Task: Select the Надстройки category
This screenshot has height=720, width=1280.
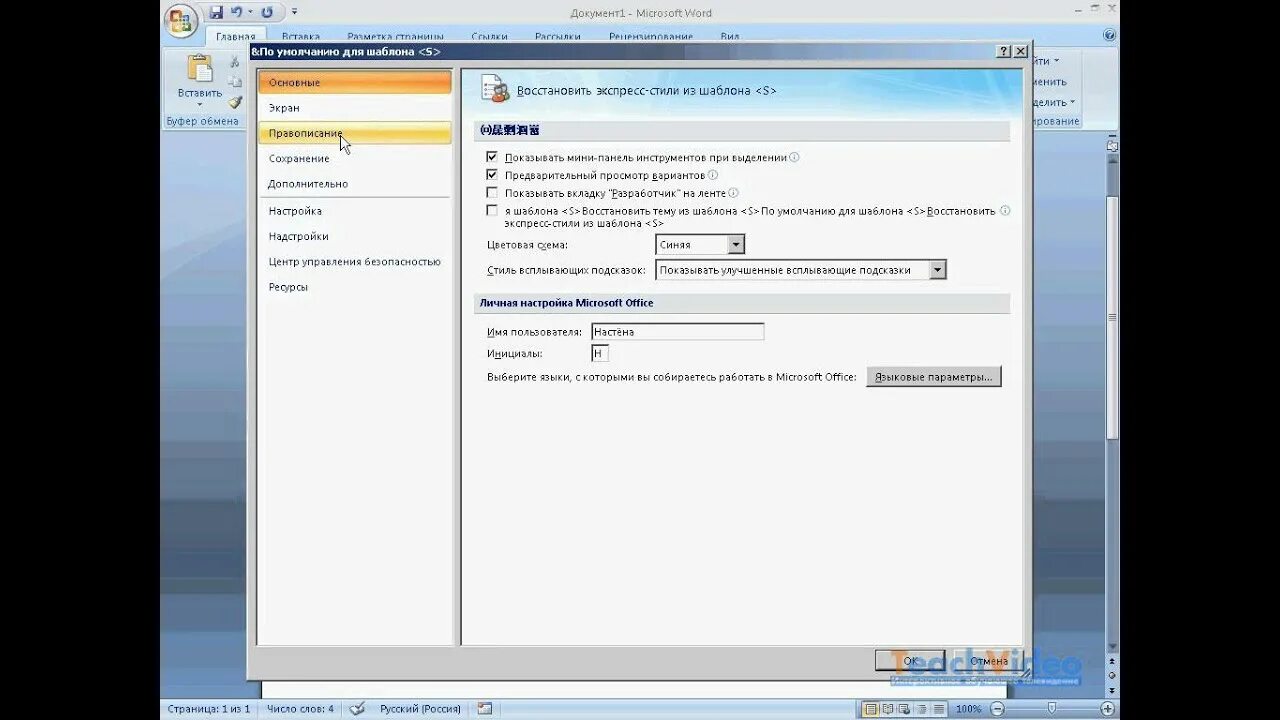Action: 355,236
